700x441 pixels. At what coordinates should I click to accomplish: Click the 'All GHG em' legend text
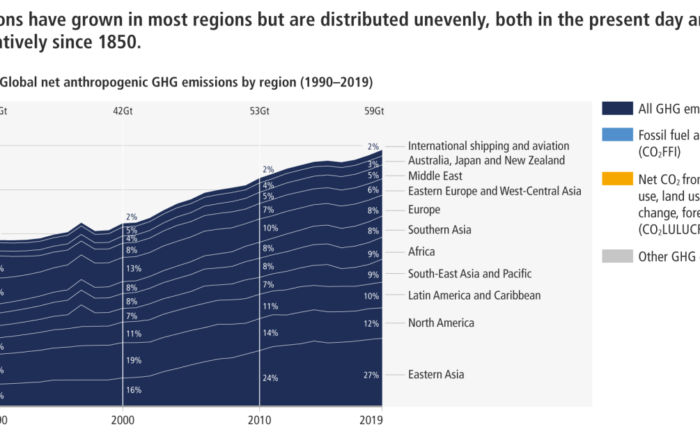tap(669, 109)
